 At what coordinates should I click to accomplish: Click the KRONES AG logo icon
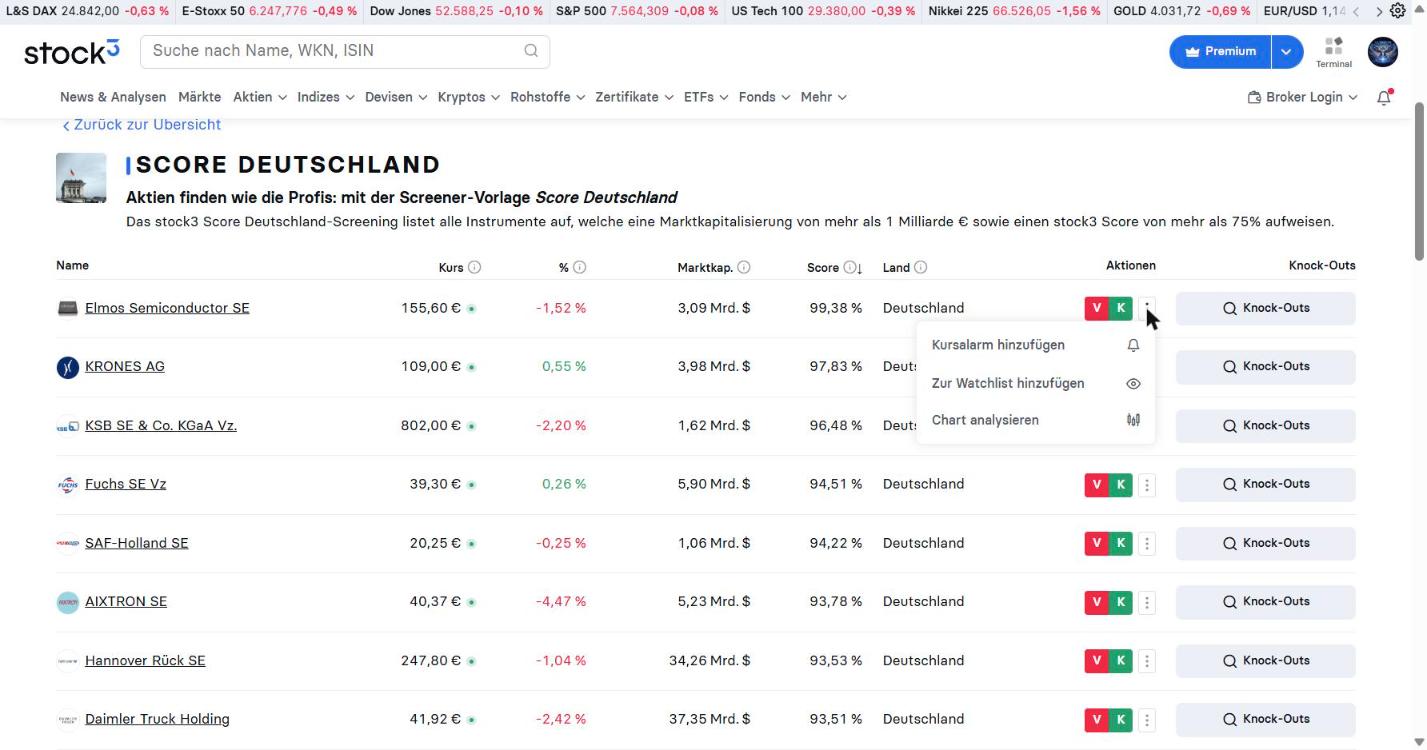(x=68, y=367)
